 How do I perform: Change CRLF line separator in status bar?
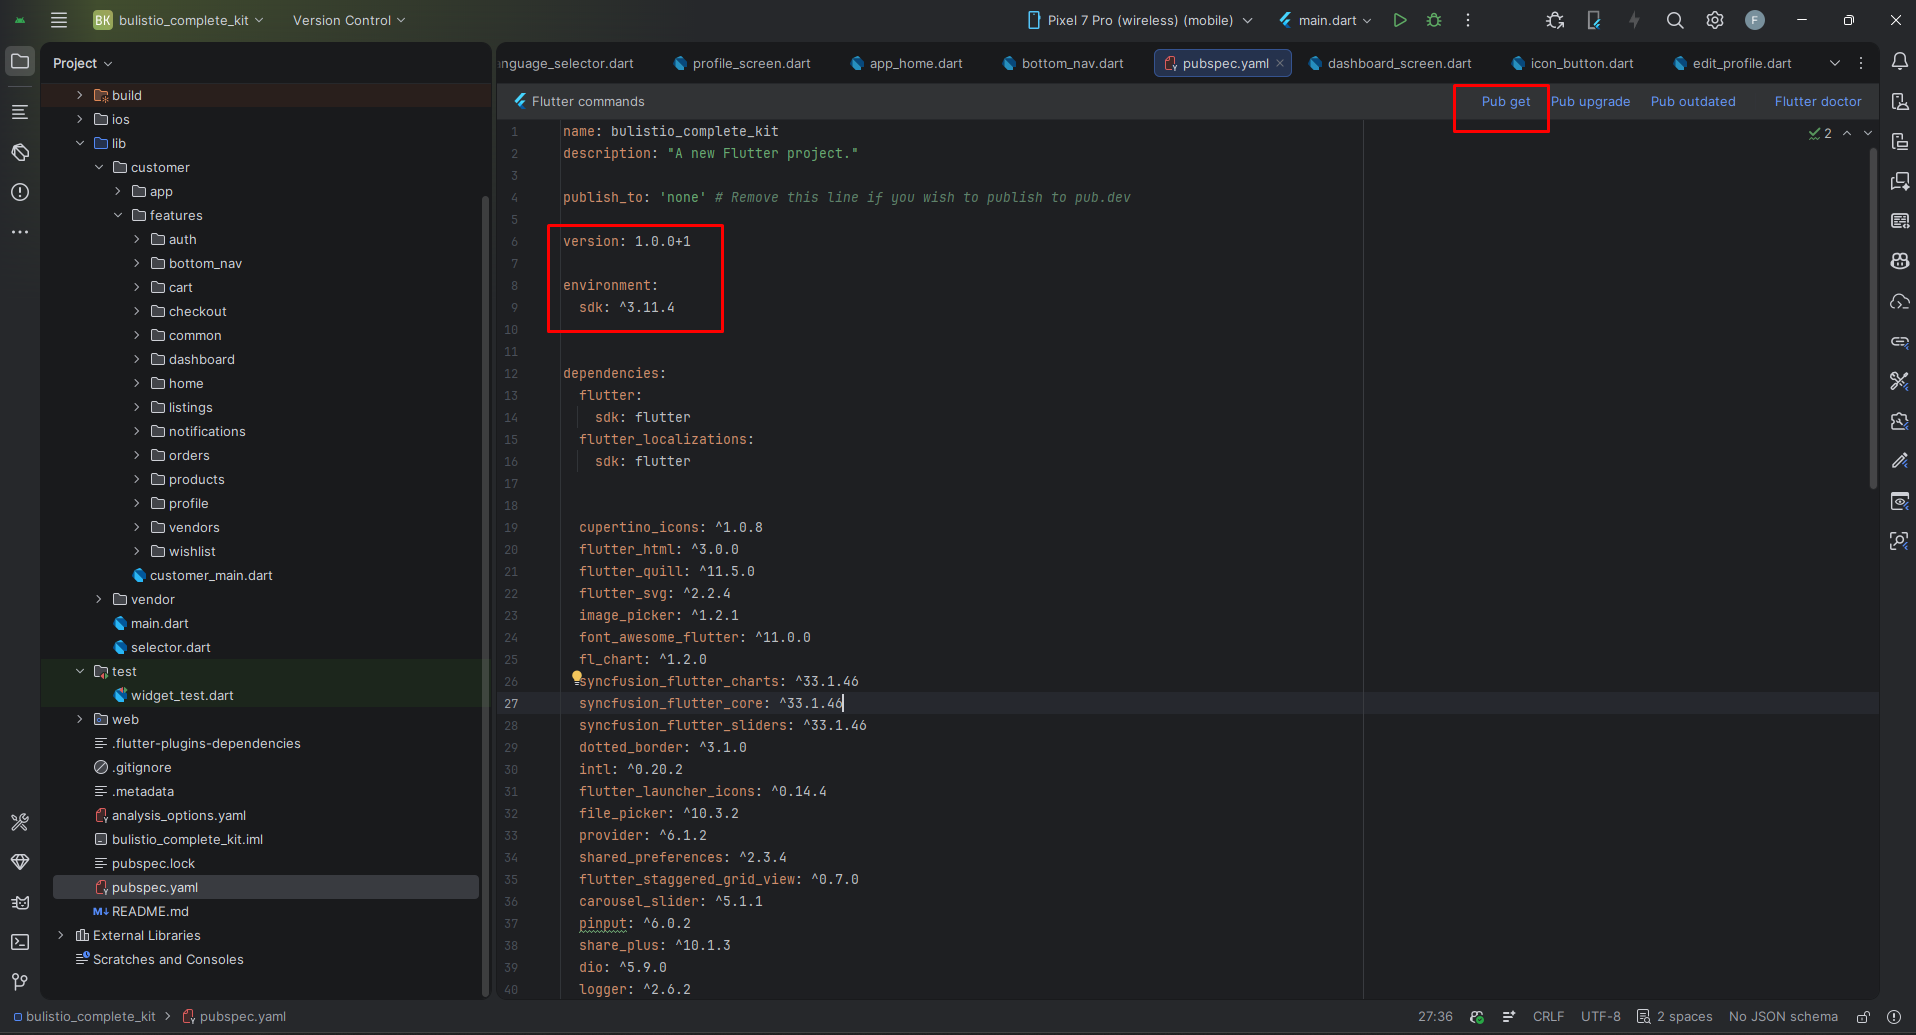1548,1017
